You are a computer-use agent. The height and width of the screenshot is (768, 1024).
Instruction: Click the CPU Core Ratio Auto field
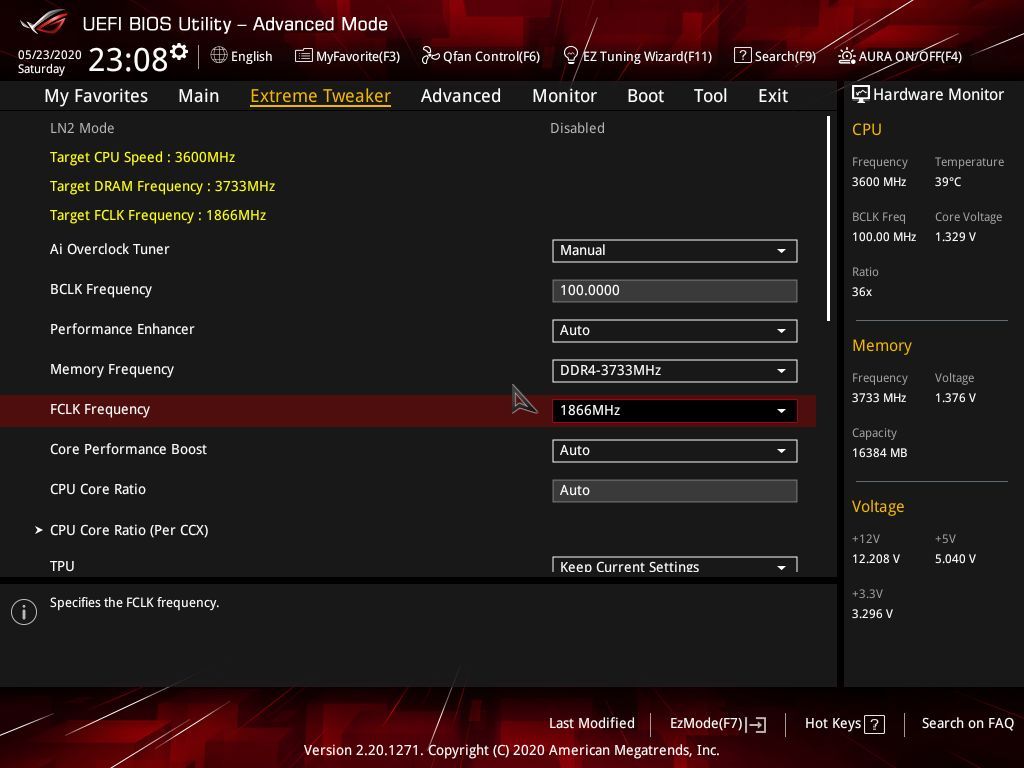coord(674,490)
